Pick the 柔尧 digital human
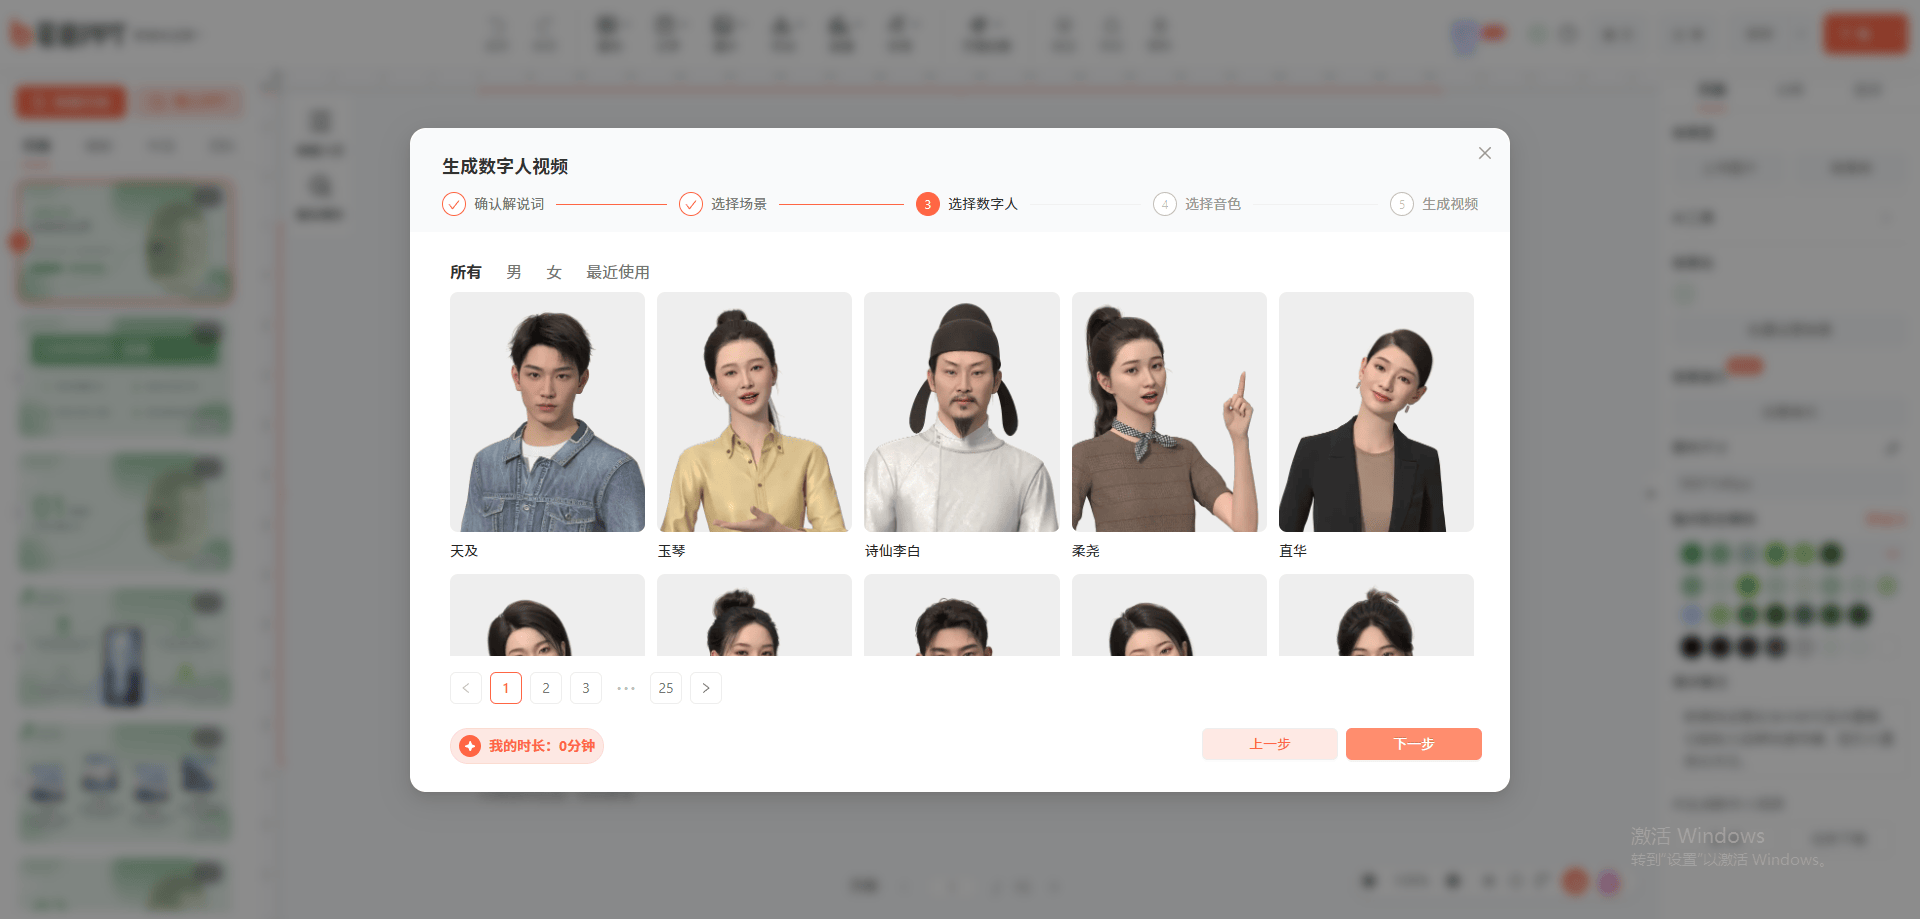1920x919 pixels. [x=1169, y=412]
